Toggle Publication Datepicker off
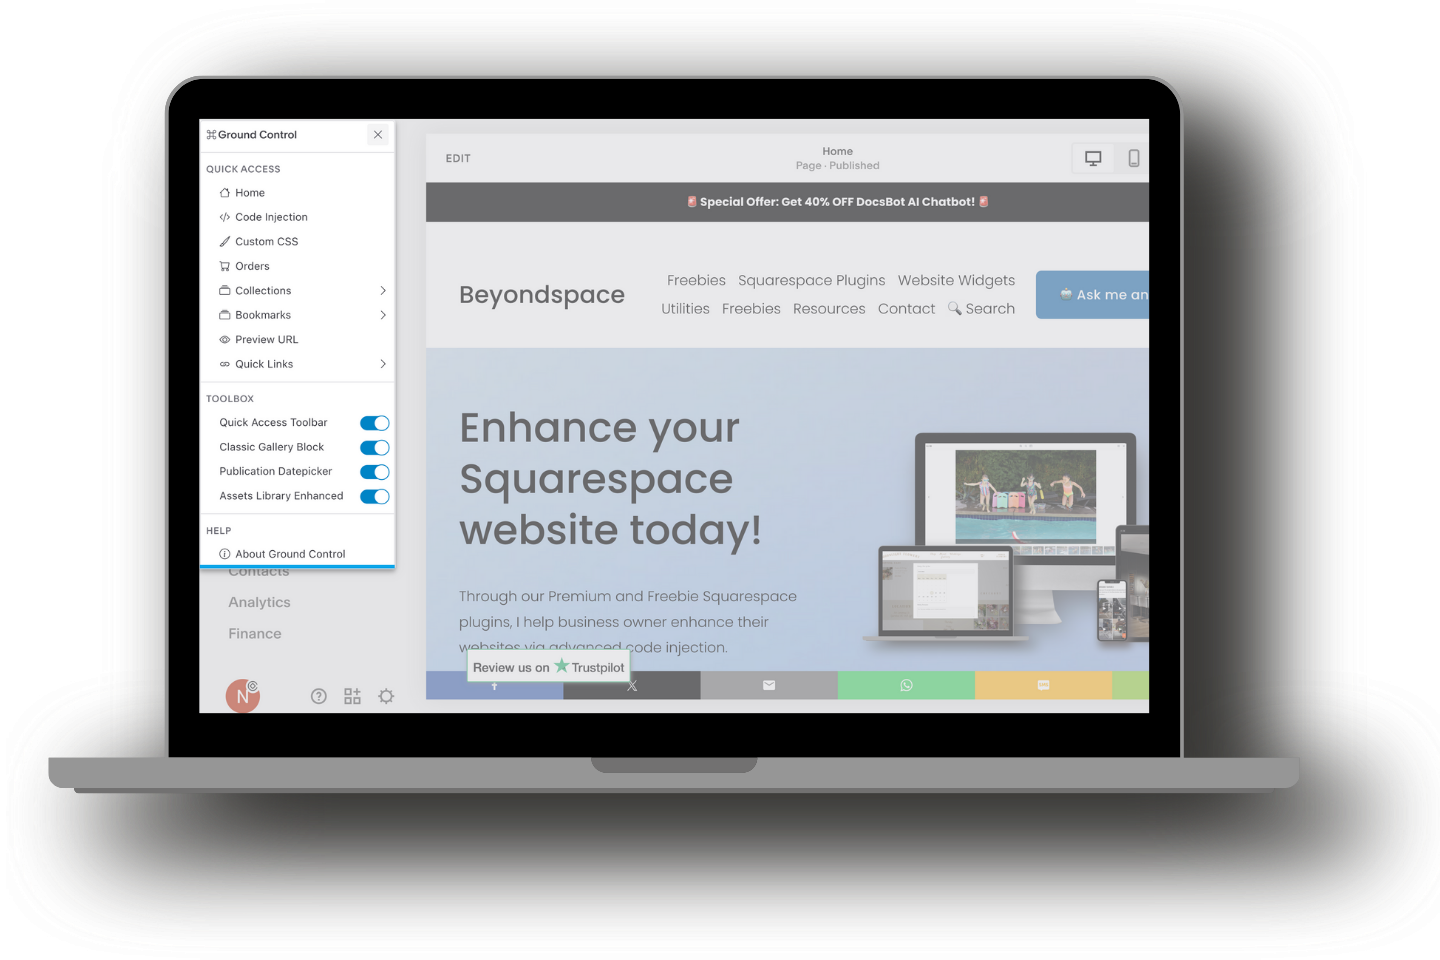Screen dimensions: 1440x960 [374, 471]
